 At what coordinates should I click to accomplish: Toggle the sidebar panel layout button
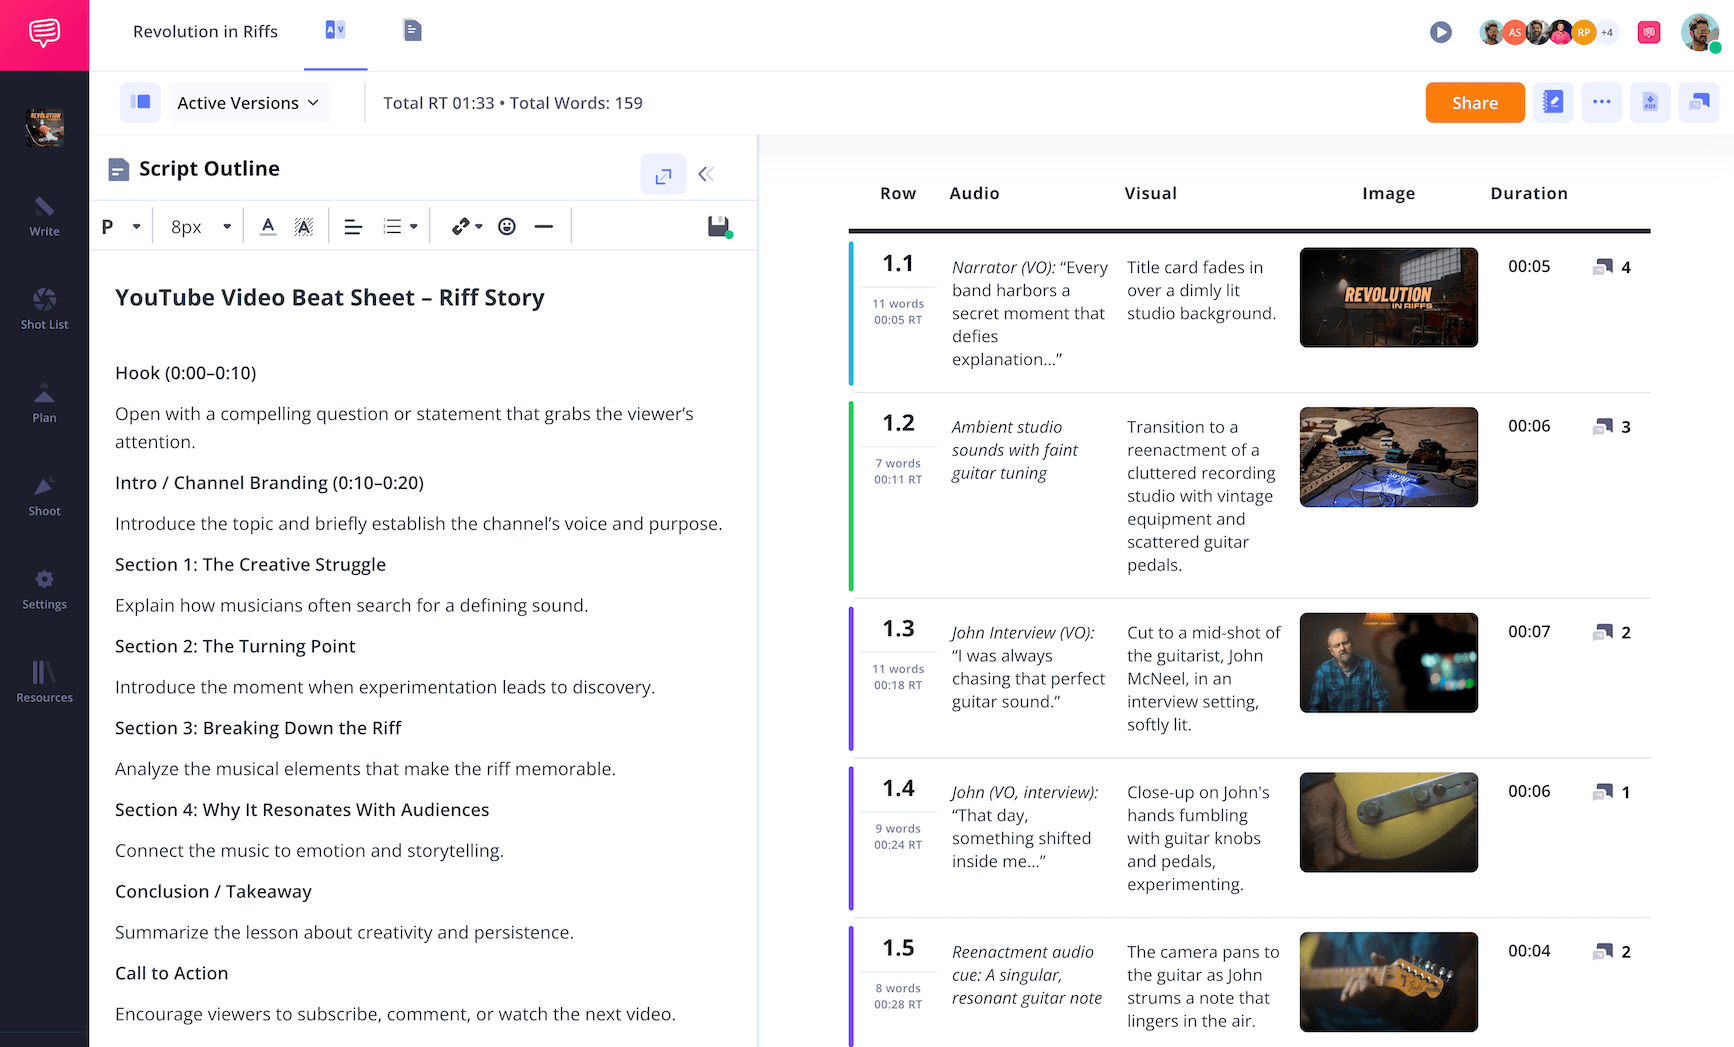click(x=141, y=102)
